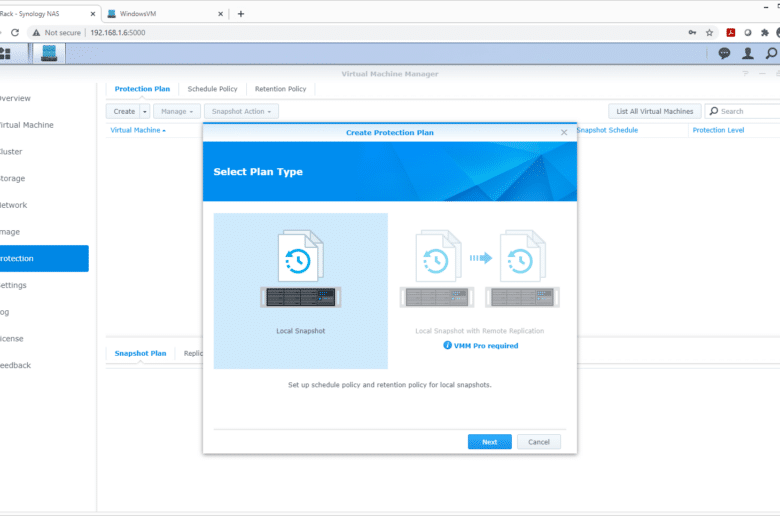The width and height of the screenshot is (780, 516).
Task: Go to License in the sidebar
Action: click(x=11, y=338)
